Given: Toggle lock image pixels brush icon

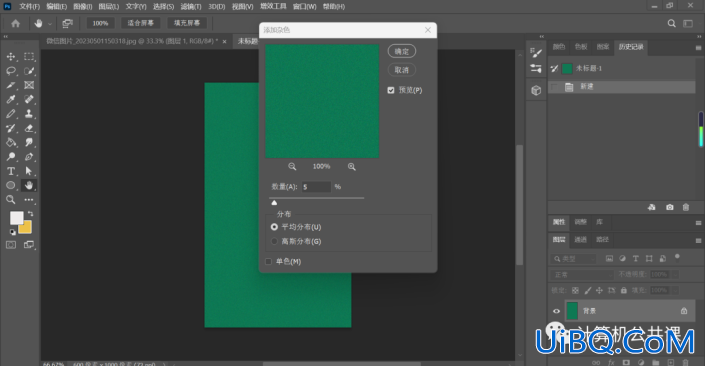Looking at the screenshot, I should (x=588, y=290).
